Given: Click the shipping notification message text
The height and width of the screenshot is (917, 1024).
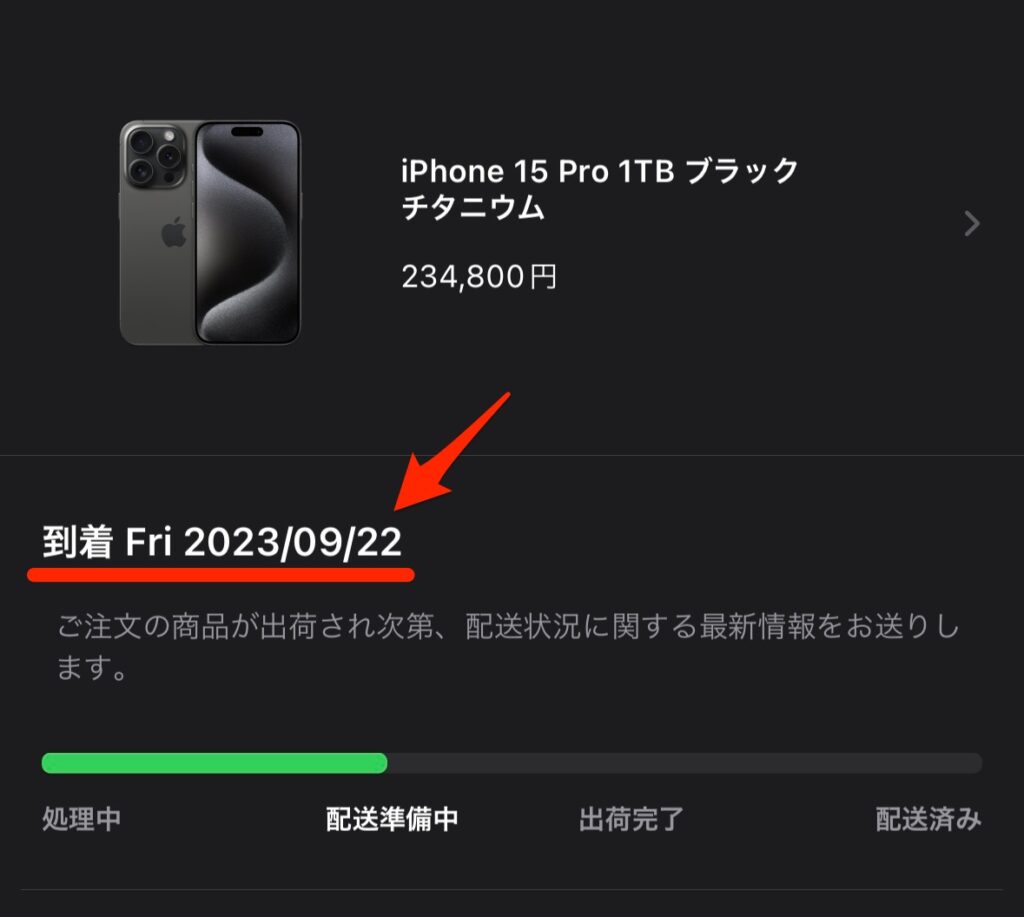Looking at the screenshot, I should tap(508, 646).
